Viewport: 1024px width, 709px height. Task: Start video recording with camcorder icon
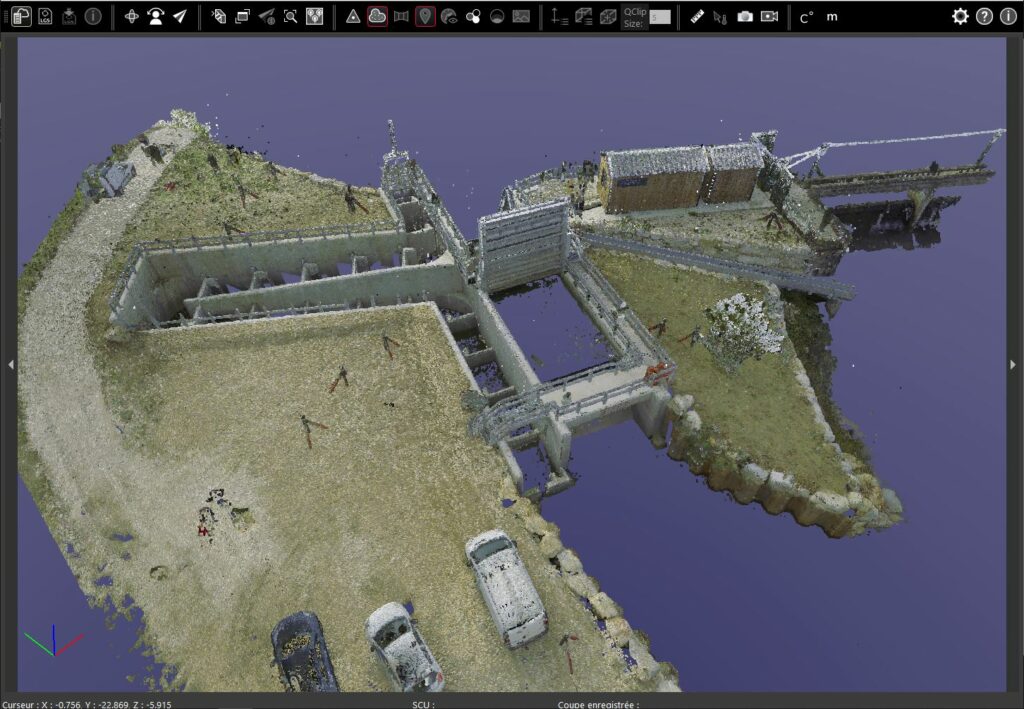(x=769, y=16)
